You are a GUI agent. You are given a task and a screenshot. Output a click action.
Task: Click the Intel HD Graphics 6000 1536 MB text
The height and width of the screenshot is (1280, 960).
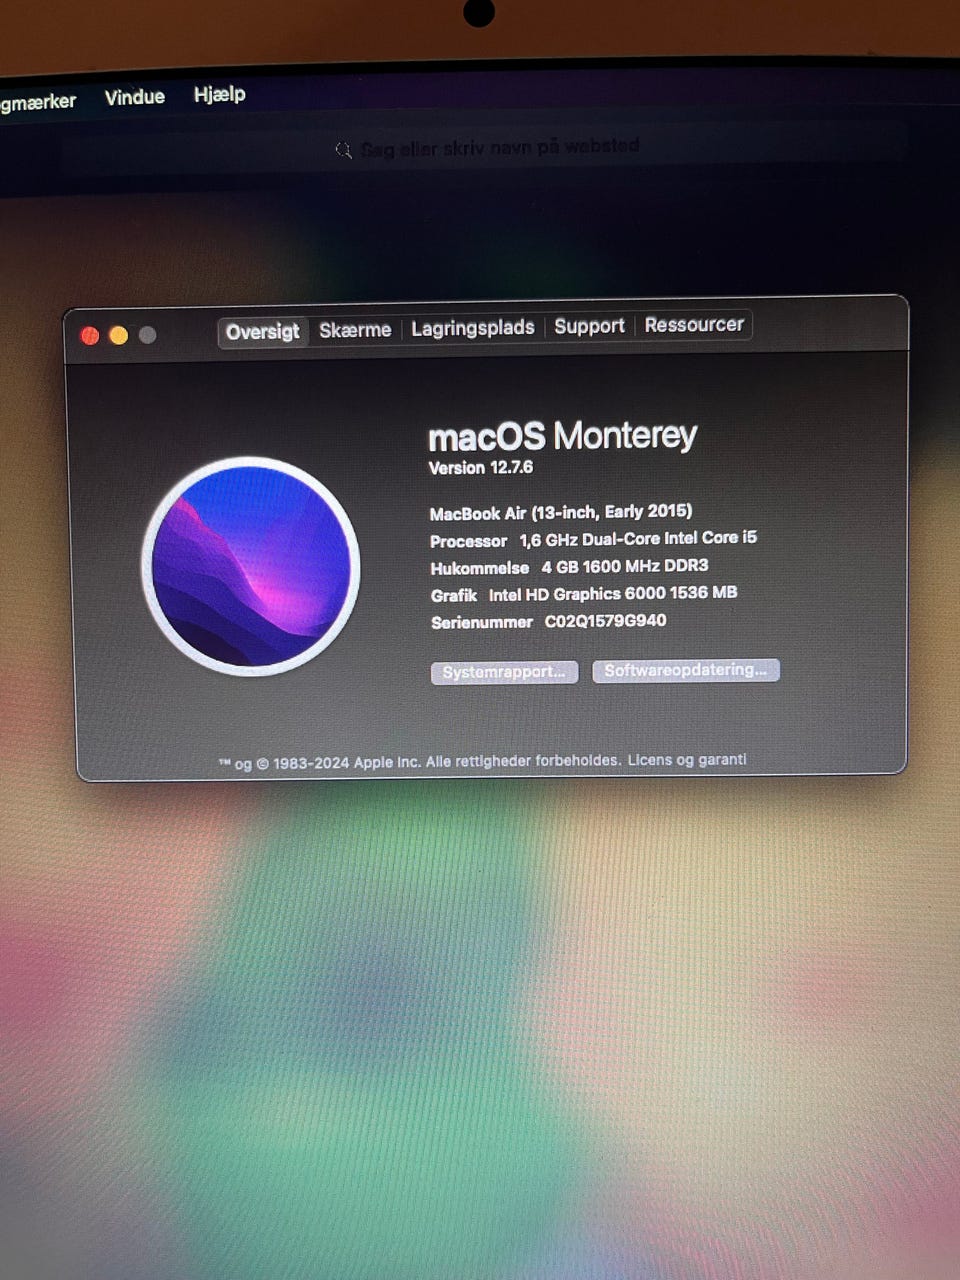(x=613, y=593)
